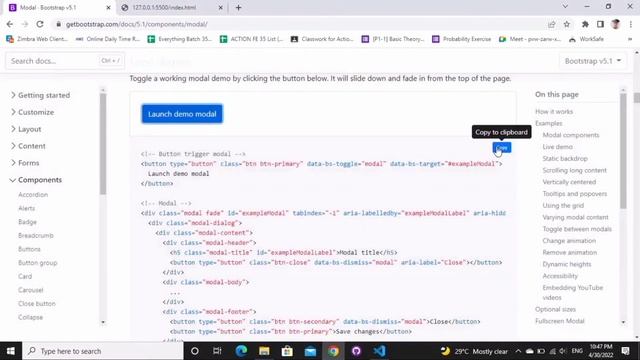Open the Card docs page
The width and height of the screenshot is (640, 360).
pyautogui.click(x=25, y=276)
